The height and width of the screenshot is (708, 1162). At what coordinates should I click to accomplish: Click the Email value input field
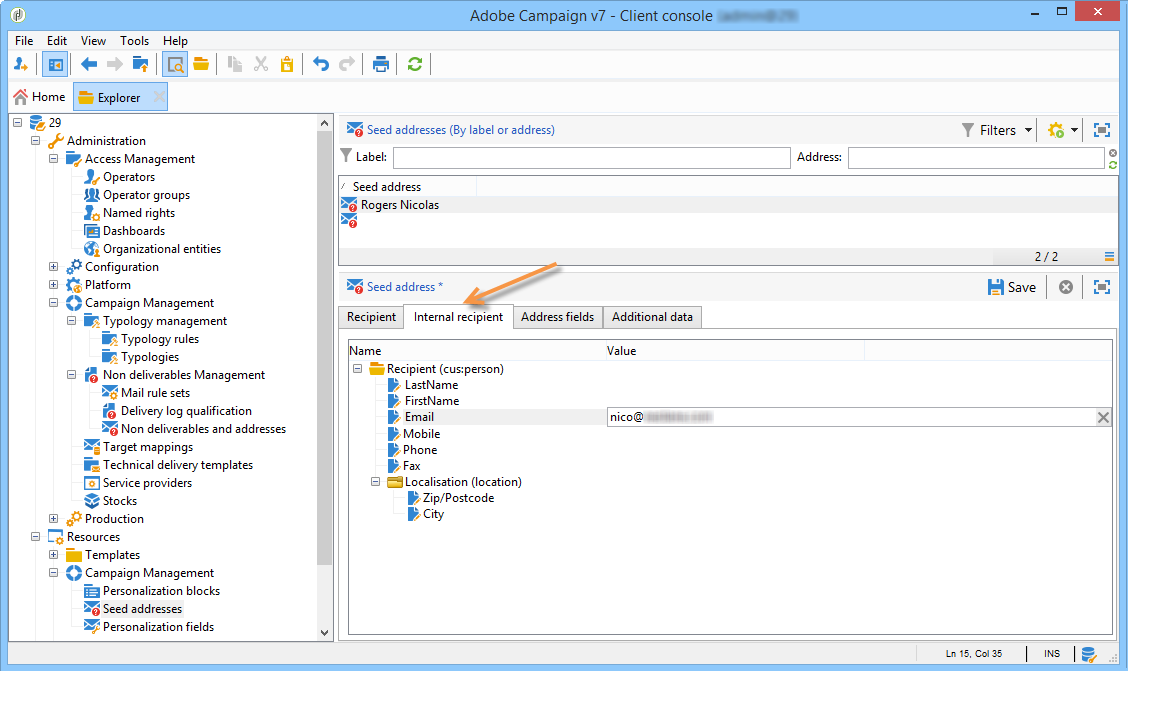(x=851, y=417)
